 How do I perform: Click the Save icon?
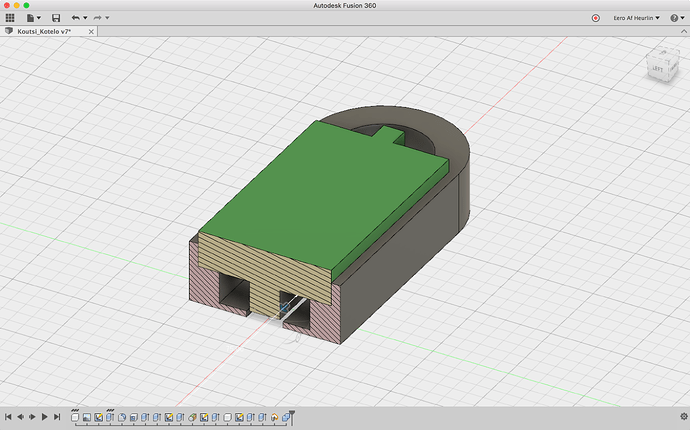55,18
